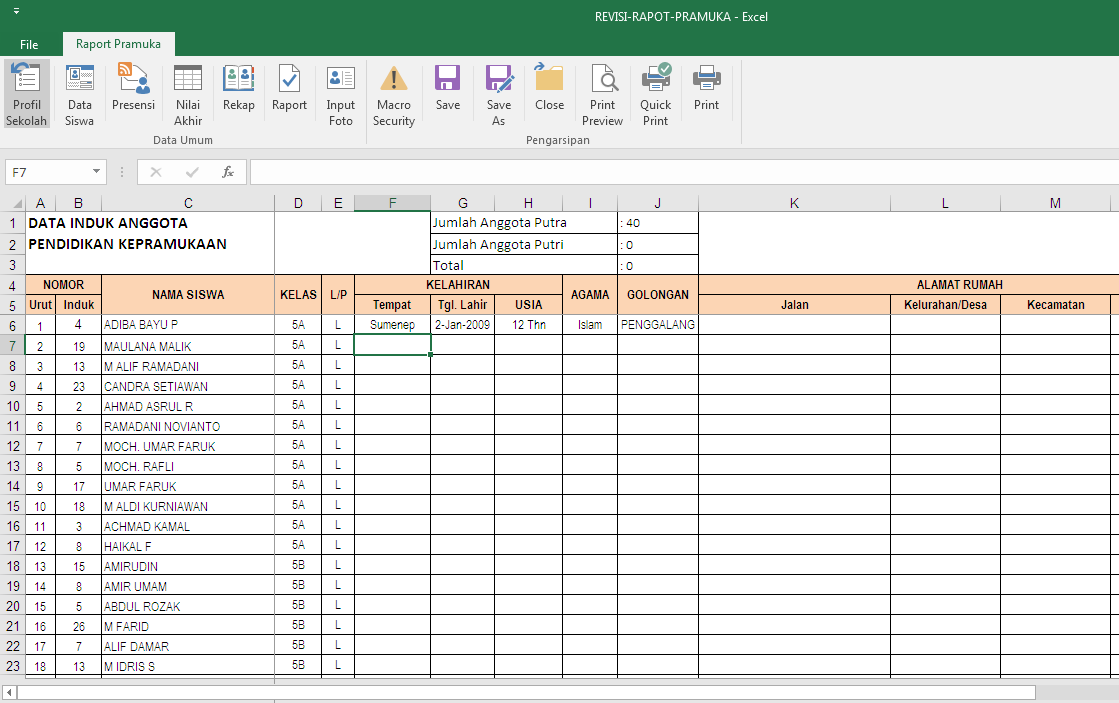This screenshot has height=703, width=1119.
Task: Start a Quick Print
Action: pyautogui.click(x=655, y=92)
